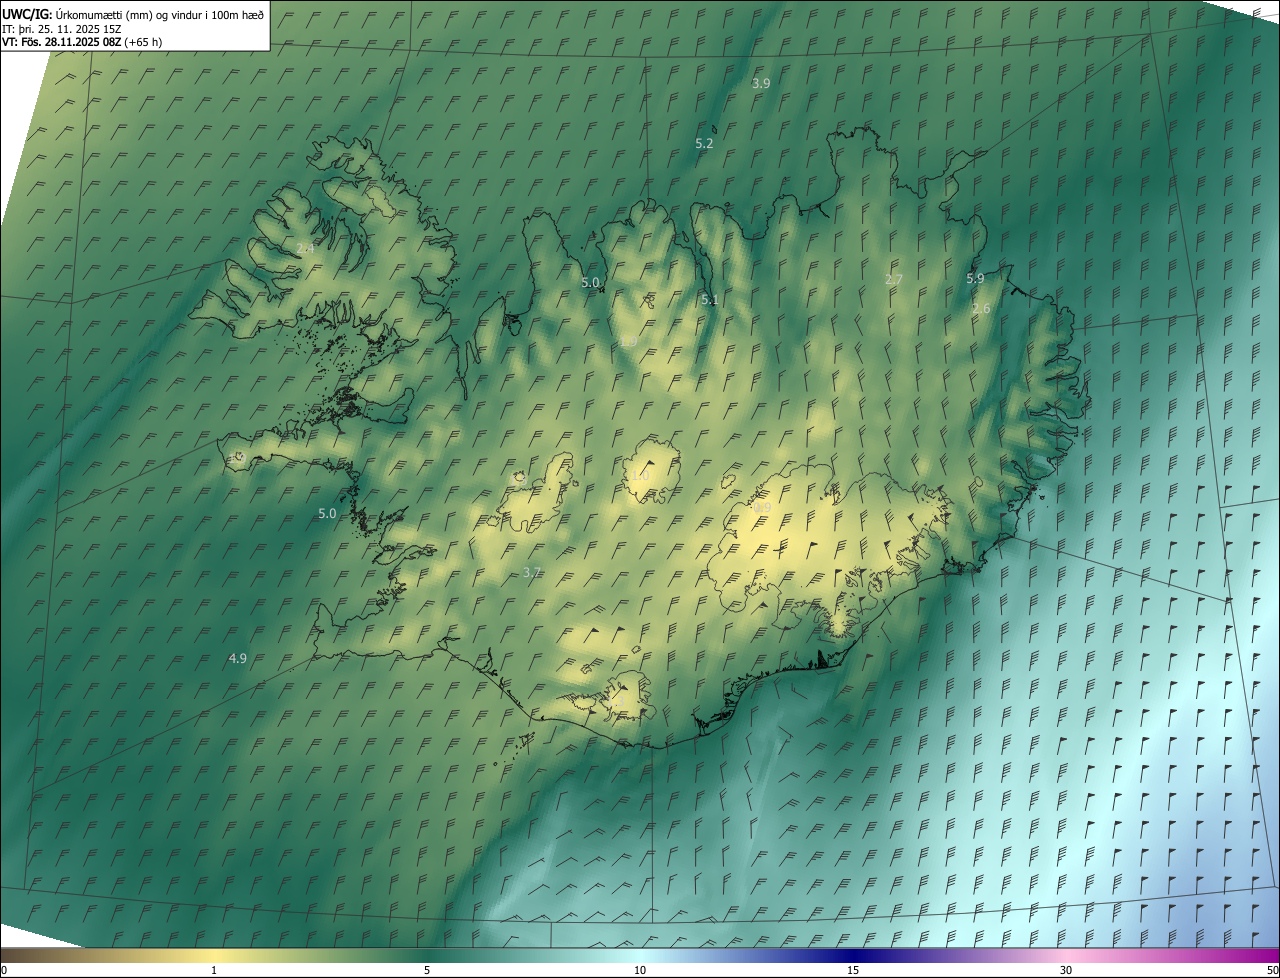Click the 0 tick label on the color scale
The height and width of the screenshot is (978, 1280).
(4, 971)
